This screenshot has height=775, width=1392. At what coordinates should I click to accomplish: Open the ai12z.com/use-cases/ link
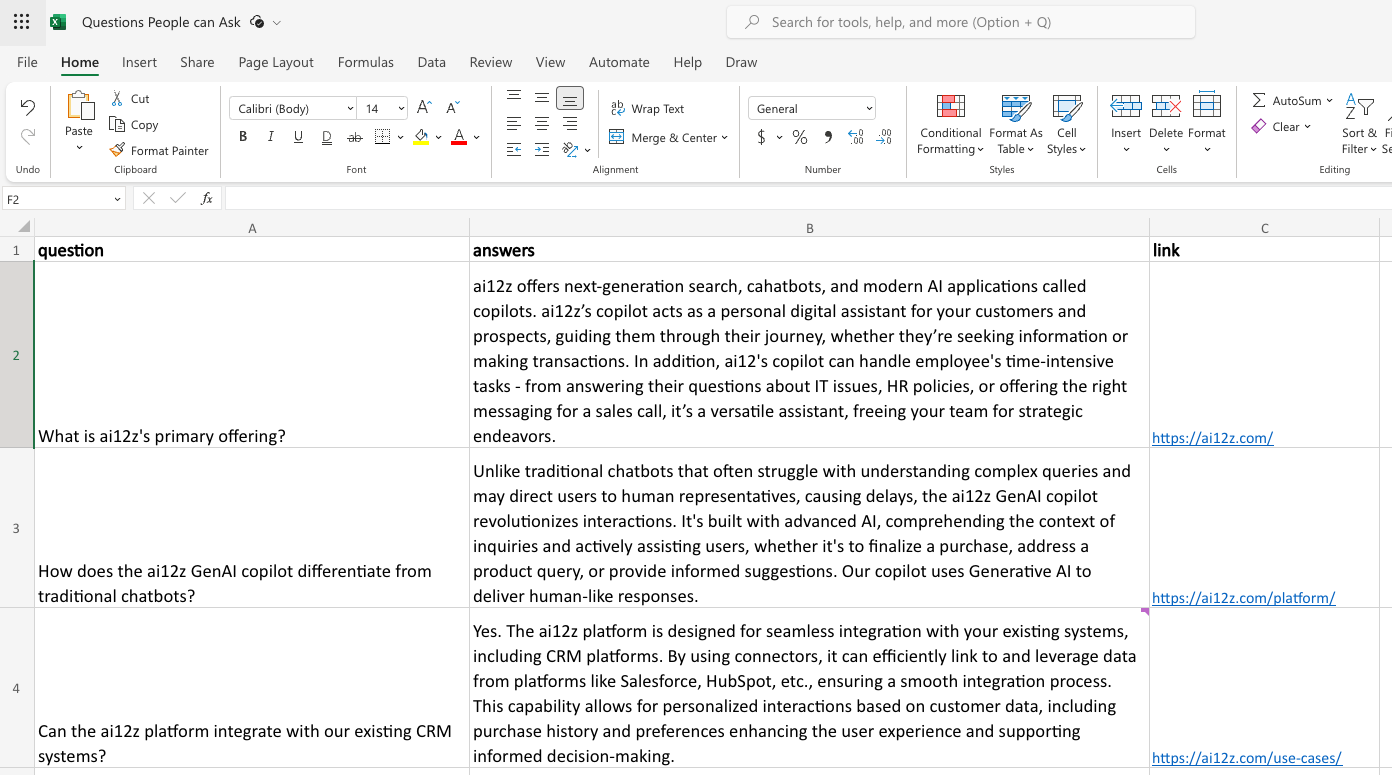(x=1246, y=757)
